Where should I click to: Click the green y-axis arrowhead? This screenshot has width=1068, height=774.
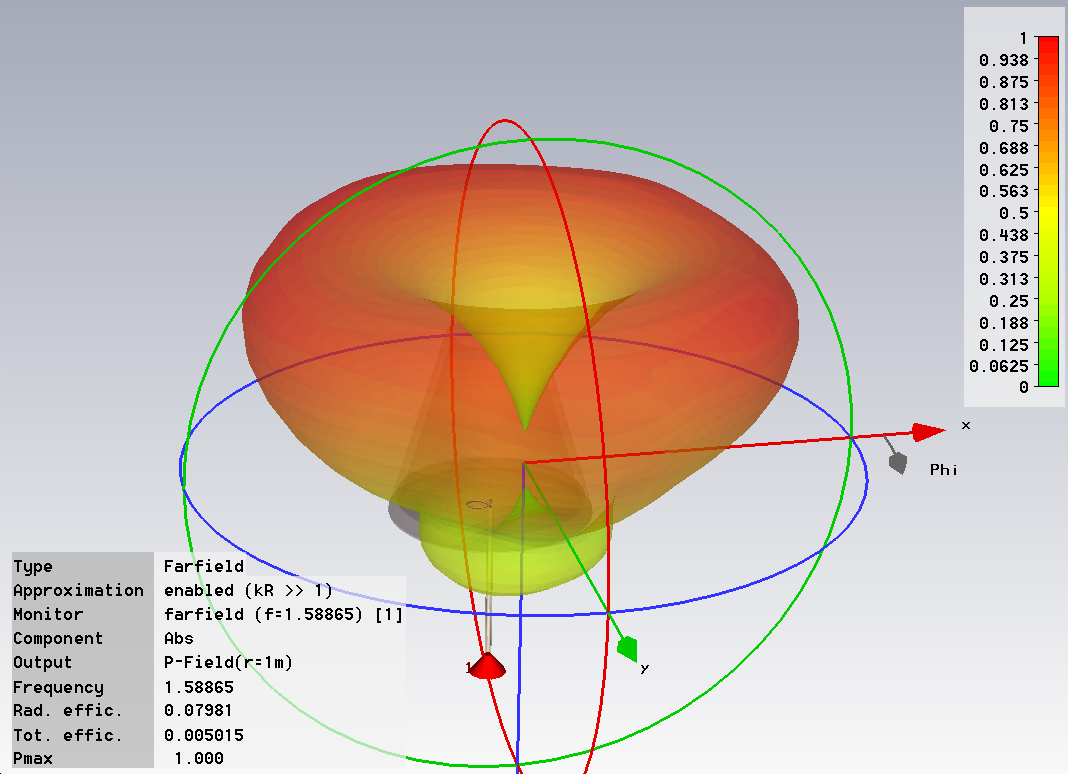[x=628, y=649]
